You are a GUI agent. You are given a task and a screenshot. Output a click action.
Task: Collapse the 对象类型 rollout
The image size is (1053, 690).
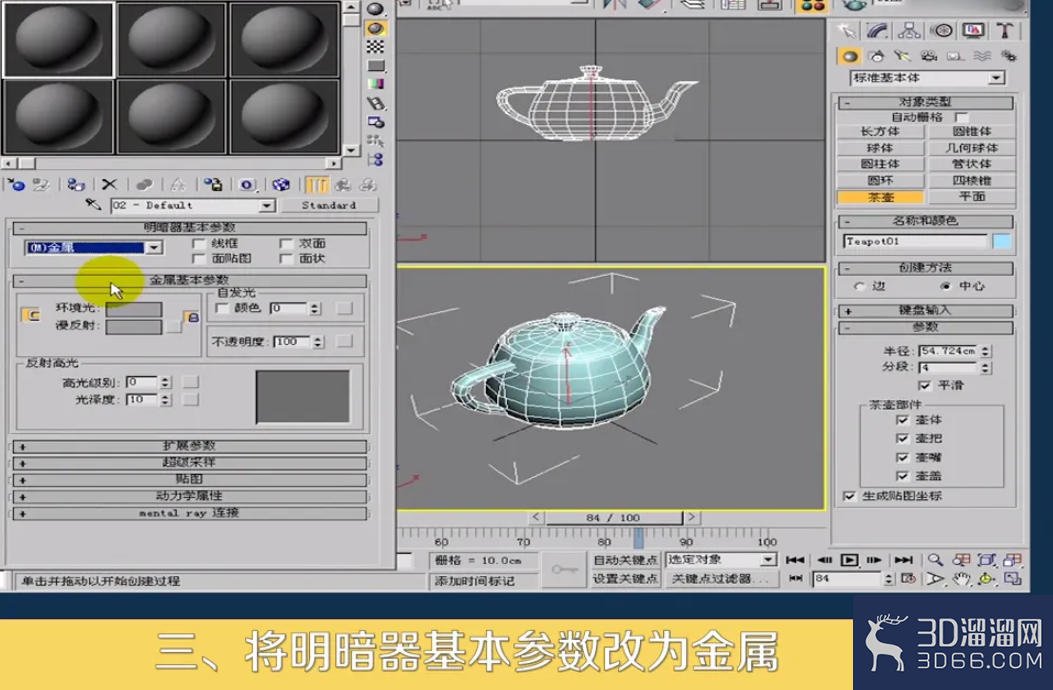[x=925, y=102]
